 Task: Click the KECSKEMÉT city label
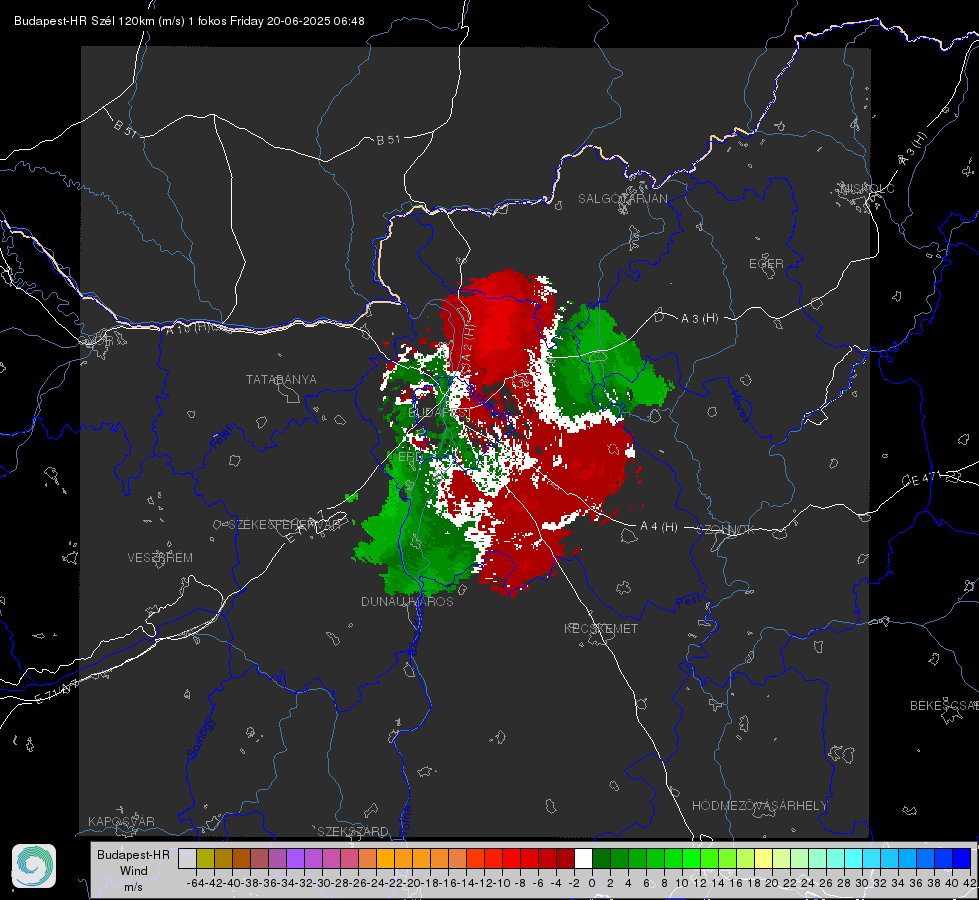(x=601, y=628)
